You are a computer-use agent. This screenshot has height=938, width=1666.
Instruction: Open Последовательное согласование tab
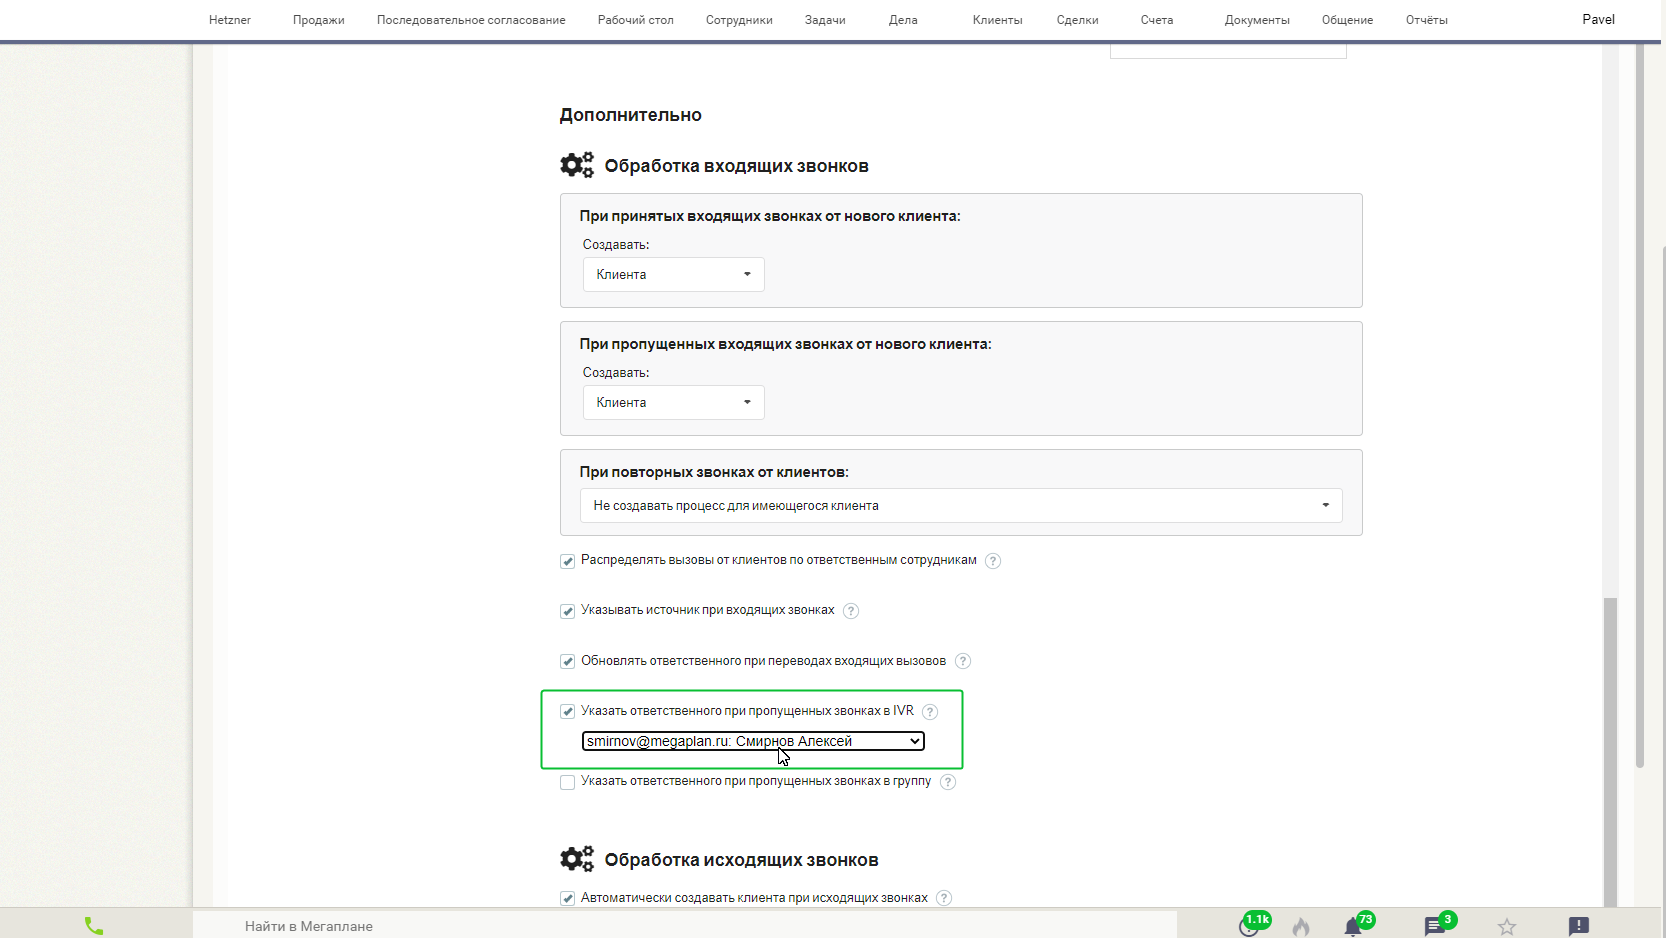(x=471, y=20)
